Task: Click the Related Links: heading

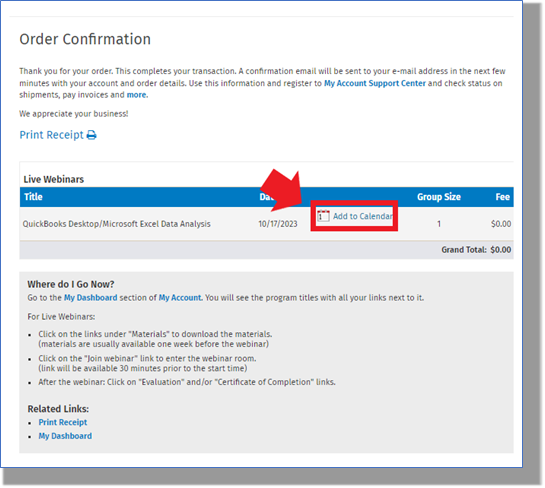Action: [58, 409]
